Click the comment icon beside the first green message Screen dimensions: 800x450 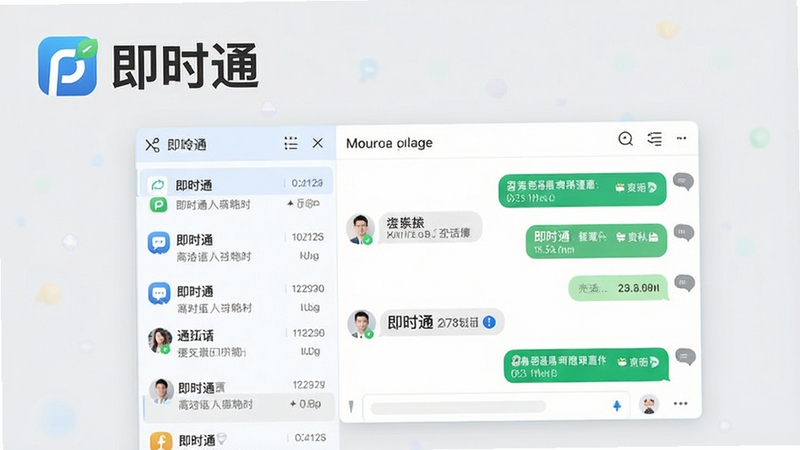point(683,182)
